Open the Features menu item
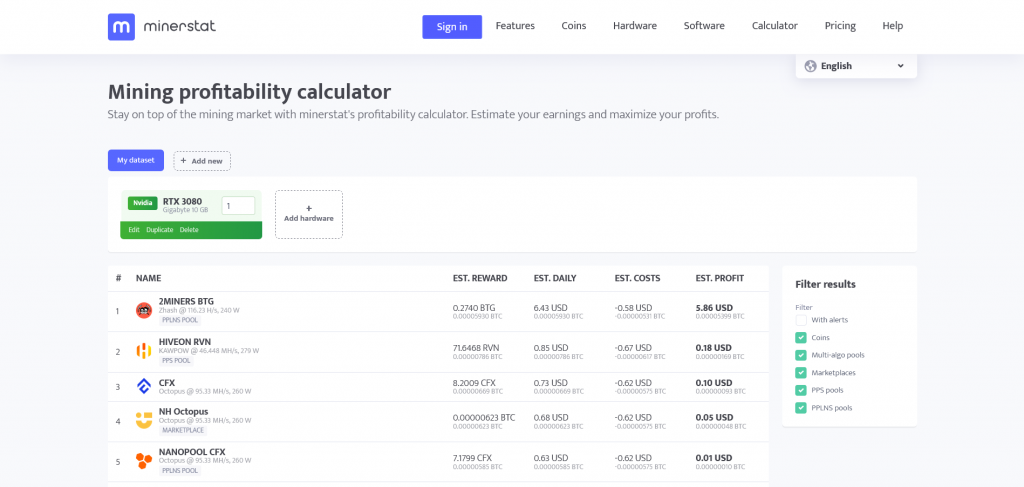The width and height of the screenshot is (1024, 487). (515, 26)
